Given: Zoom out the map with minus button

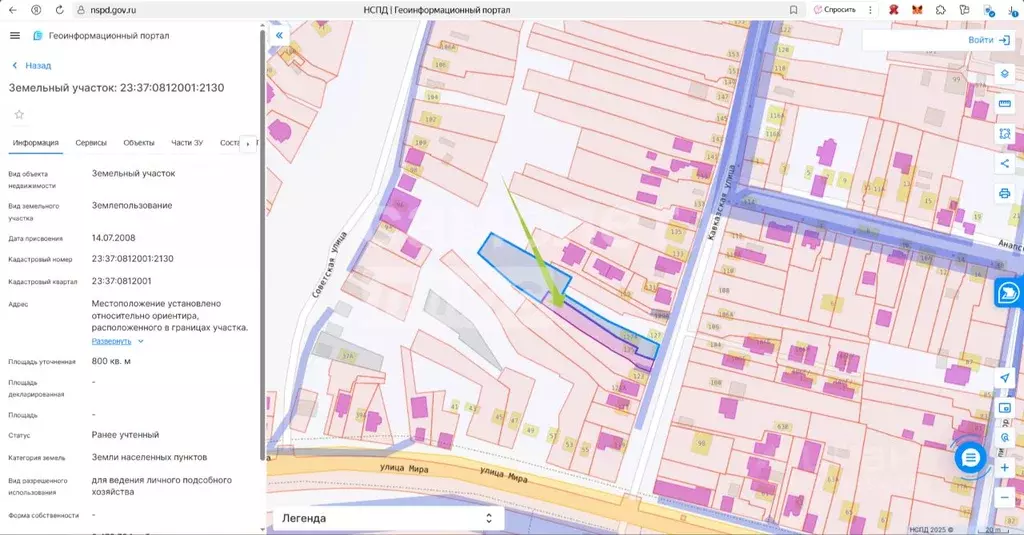Looking at the screenshot, I should 1004,498.
